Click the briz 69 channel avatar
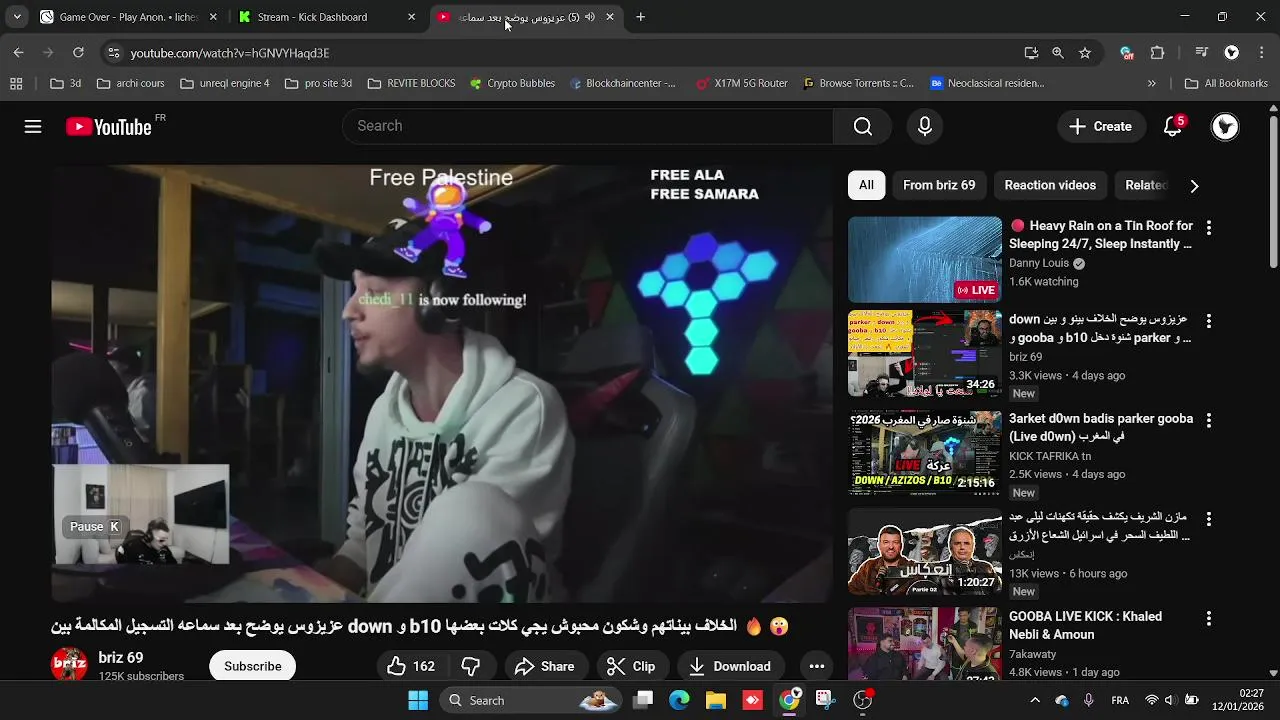1280x720 pixels. (69, 665)
